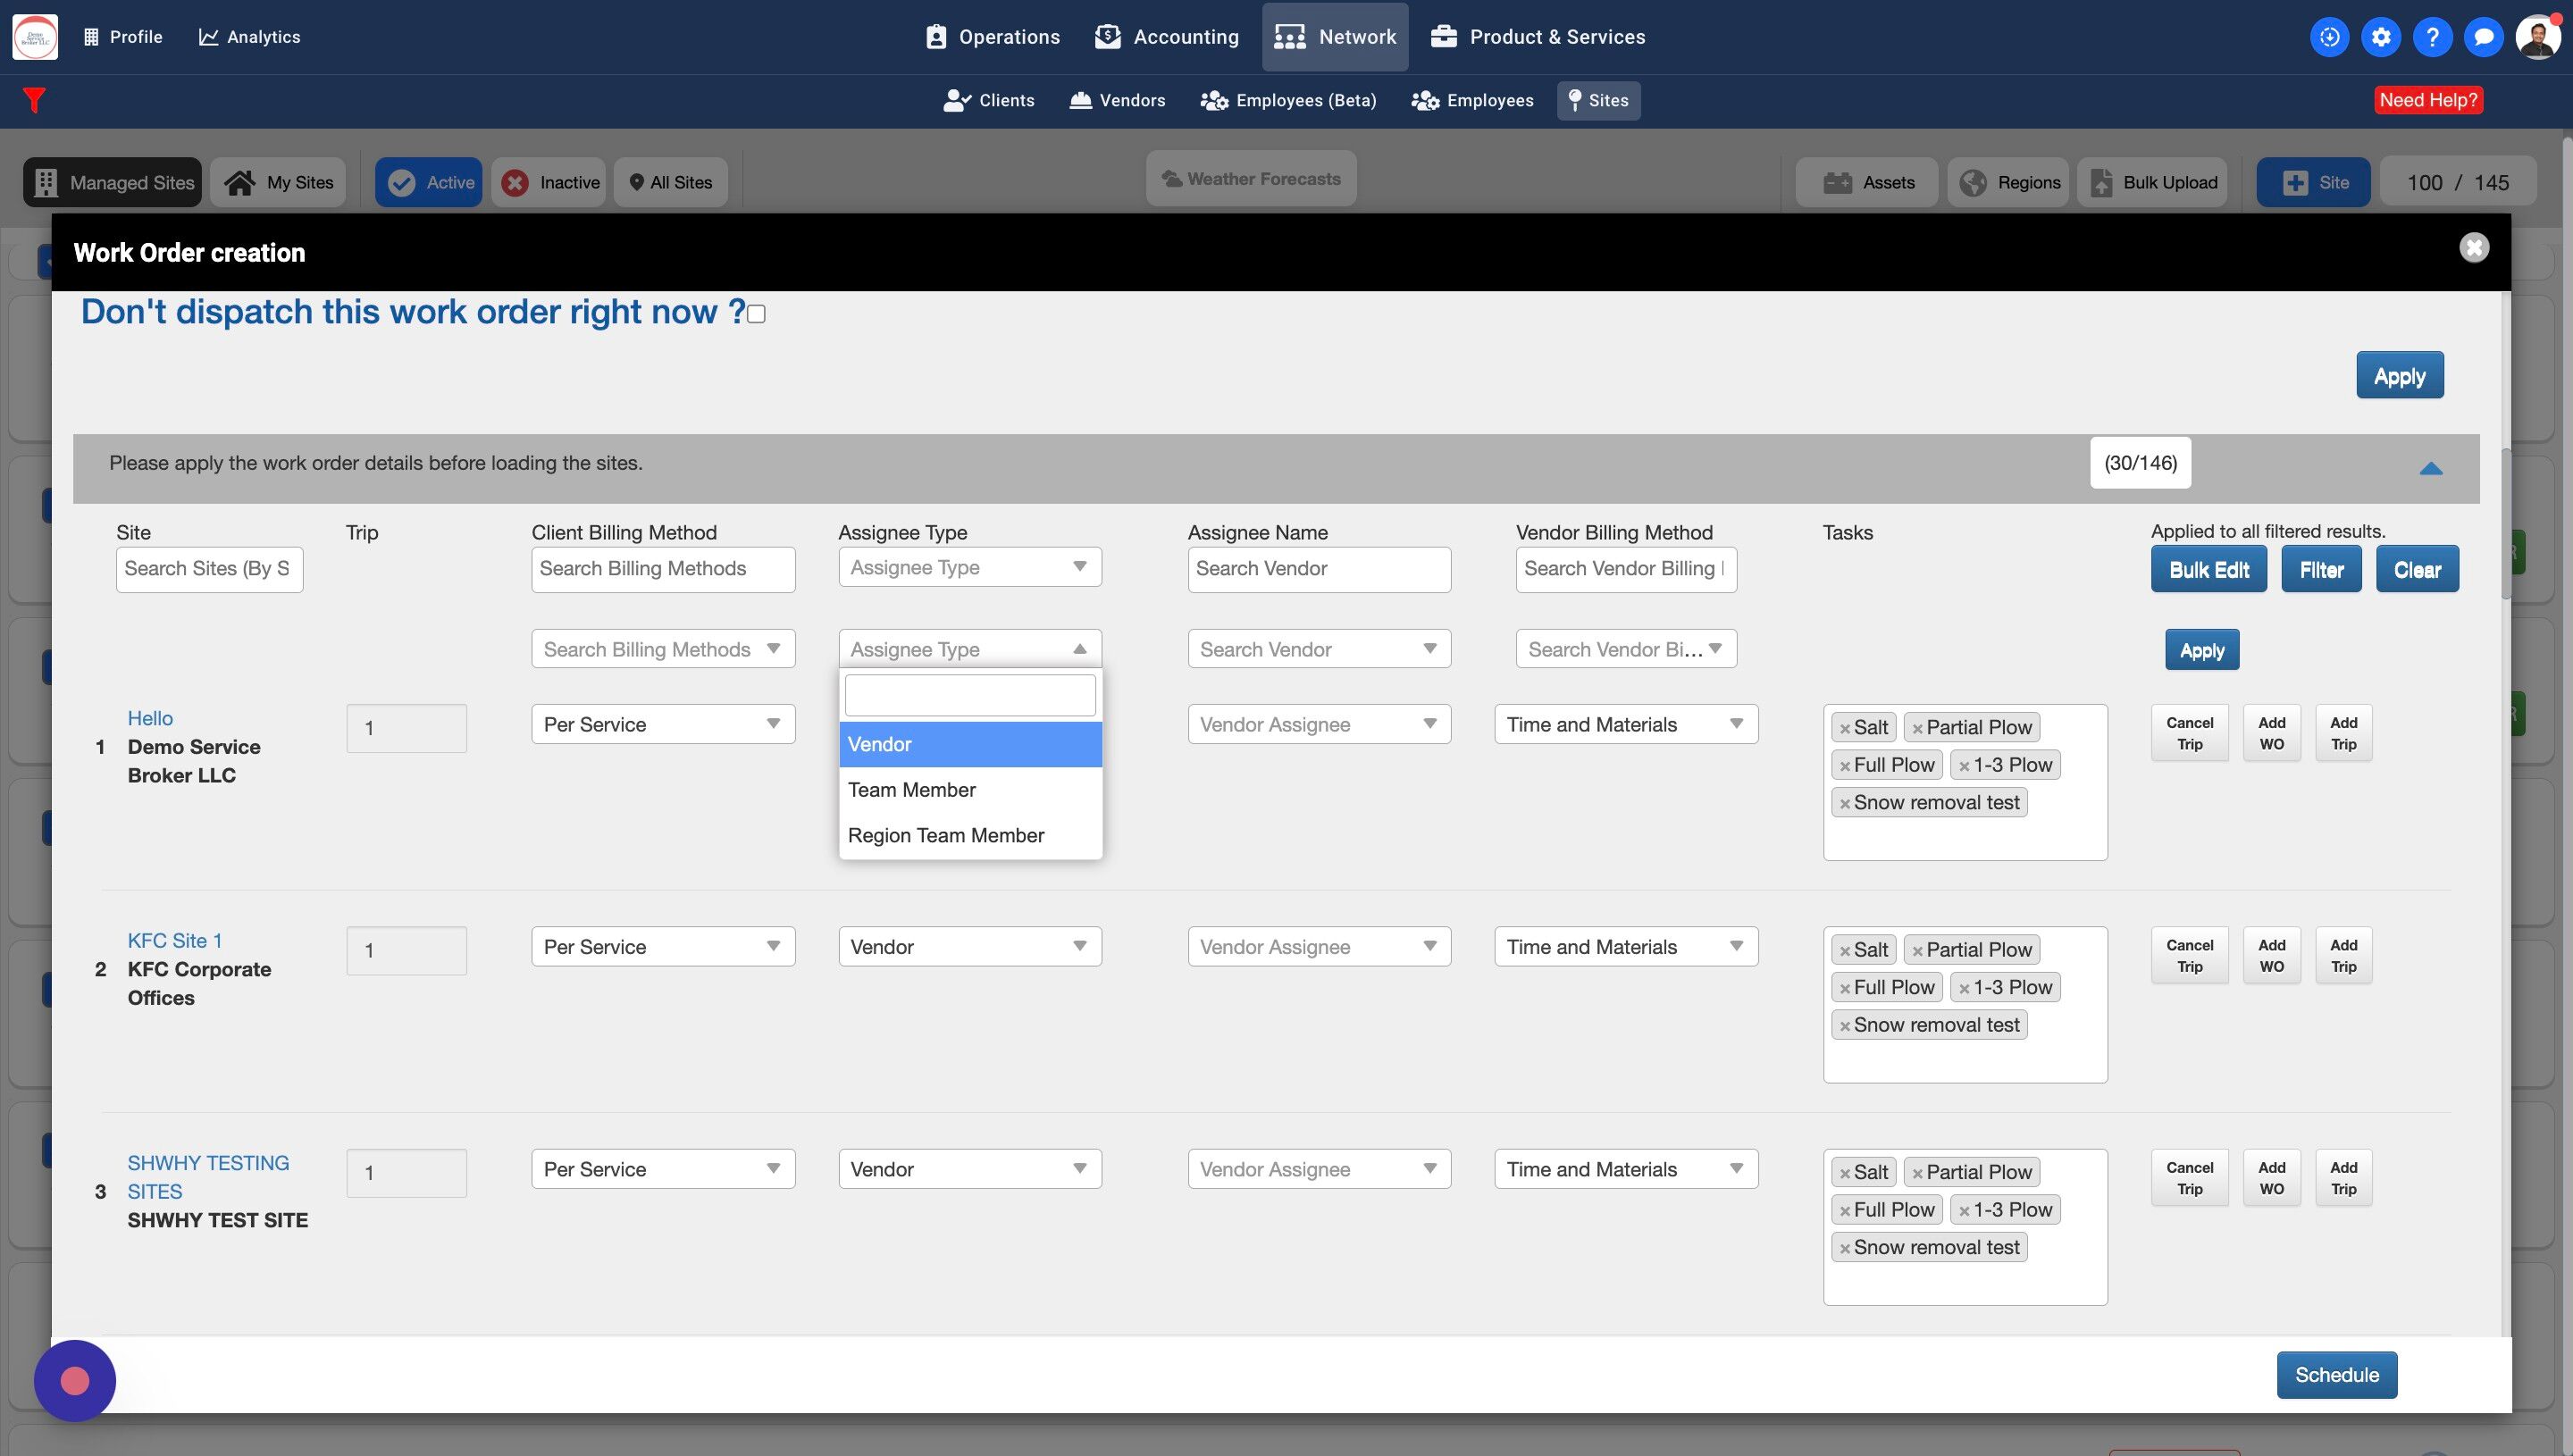Open Vendor Assignee dropdown for Hello site

tap(1318, 724)
